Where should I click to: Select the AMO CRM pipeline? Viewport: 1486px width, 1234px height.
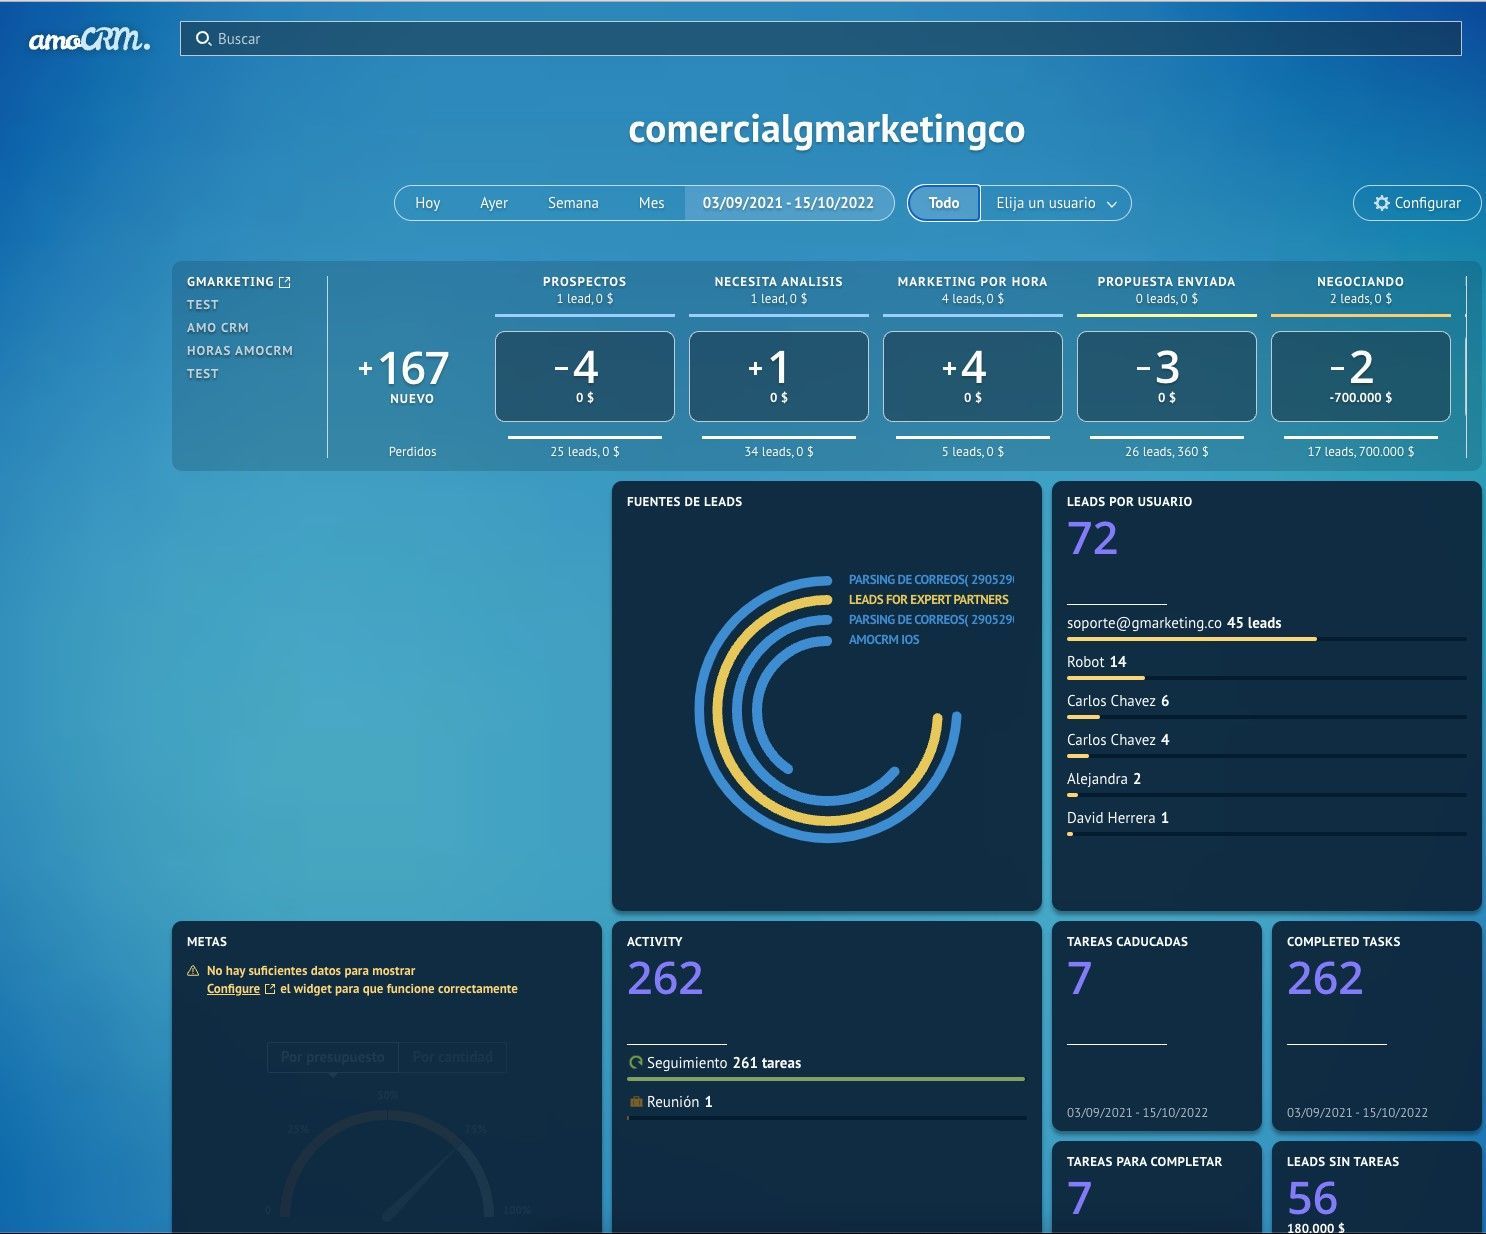coord(218,328)
